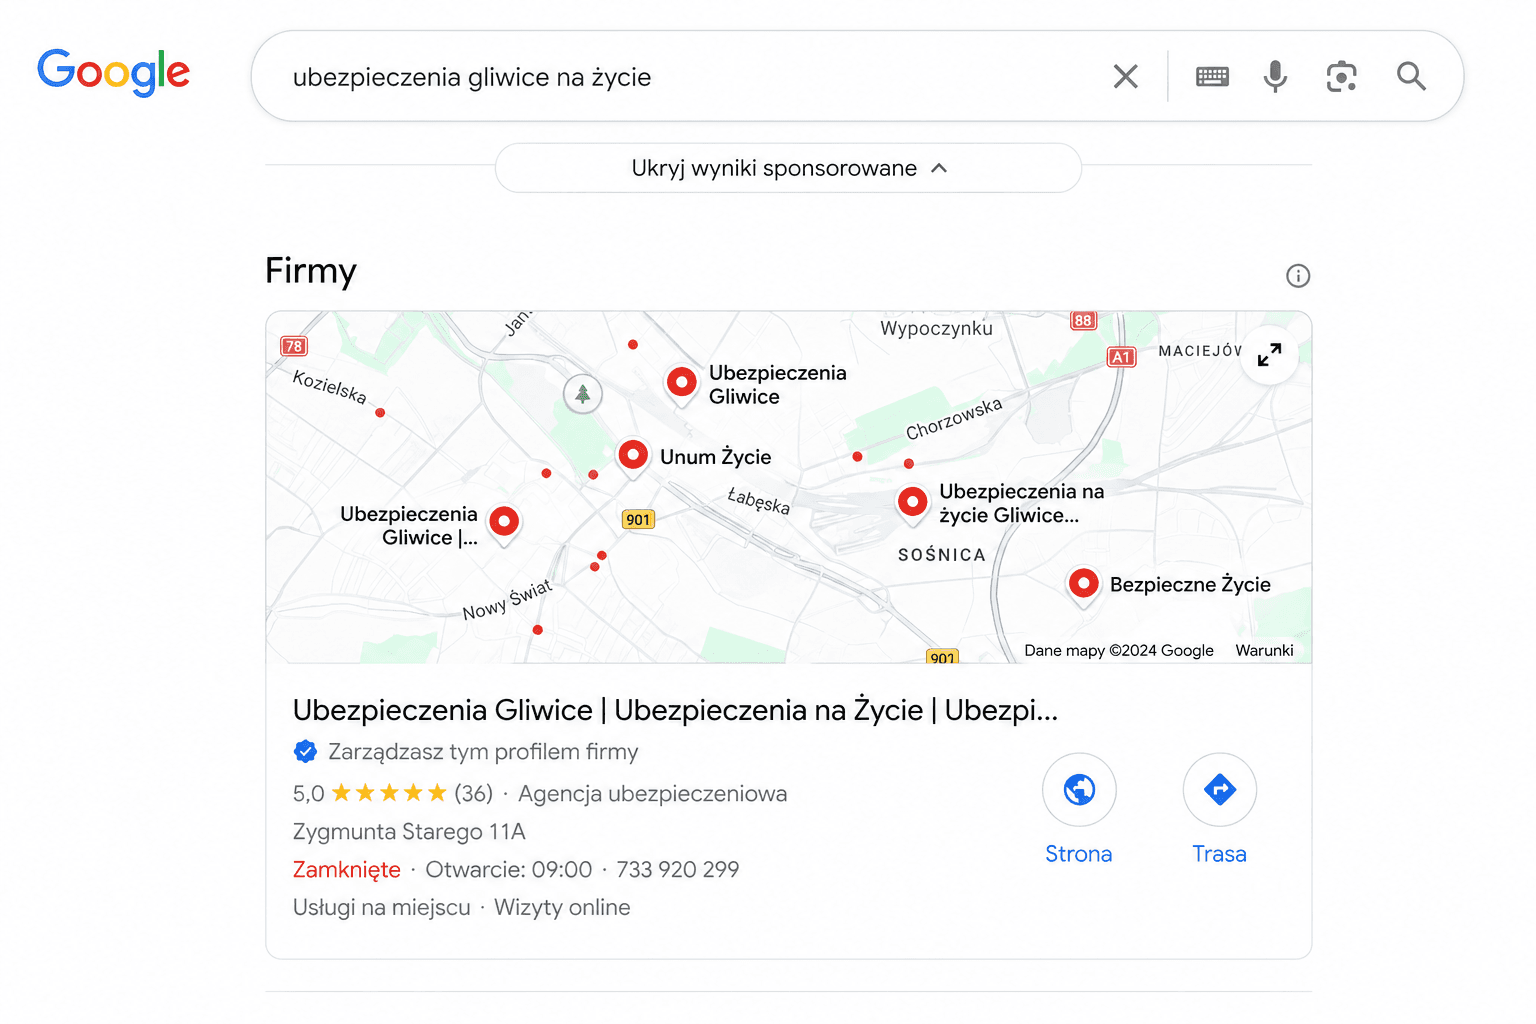The height and width of the screenshot is (1024, 1536).
Task: Clear the search query with the X
Action: (1125, 76)
